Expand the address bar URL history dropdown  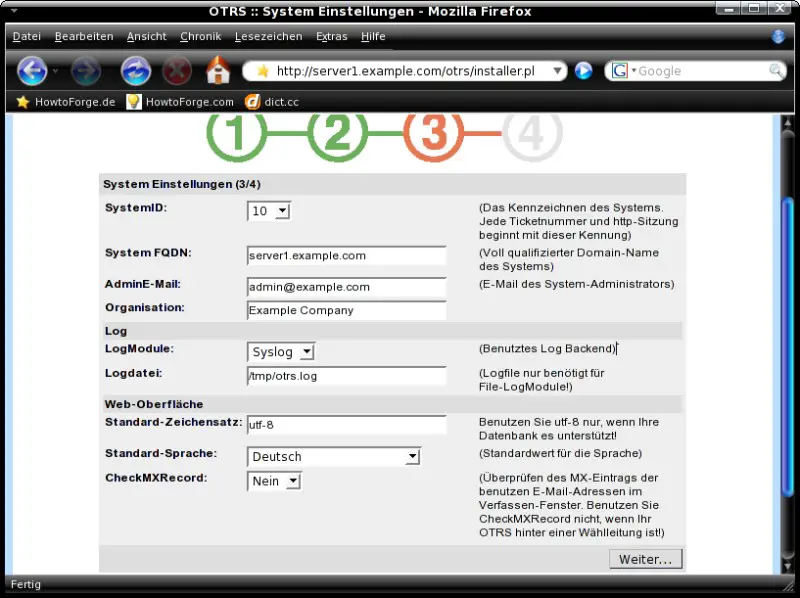pyautogui.click(x=557, y=71)
